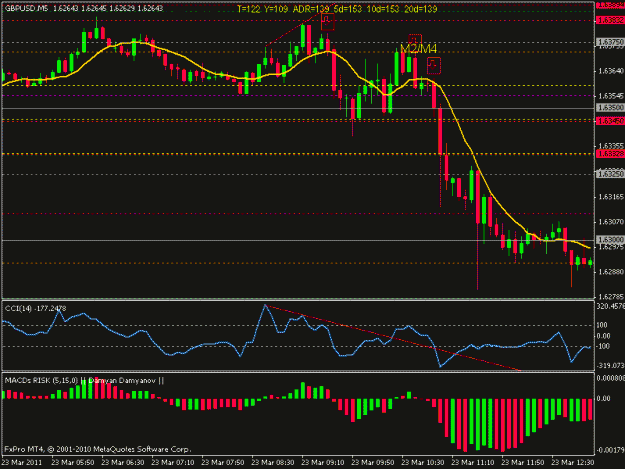625x469 pixels.
Task: Click the 23 Mar 09:10 time label
Action: tap(322, 462)
